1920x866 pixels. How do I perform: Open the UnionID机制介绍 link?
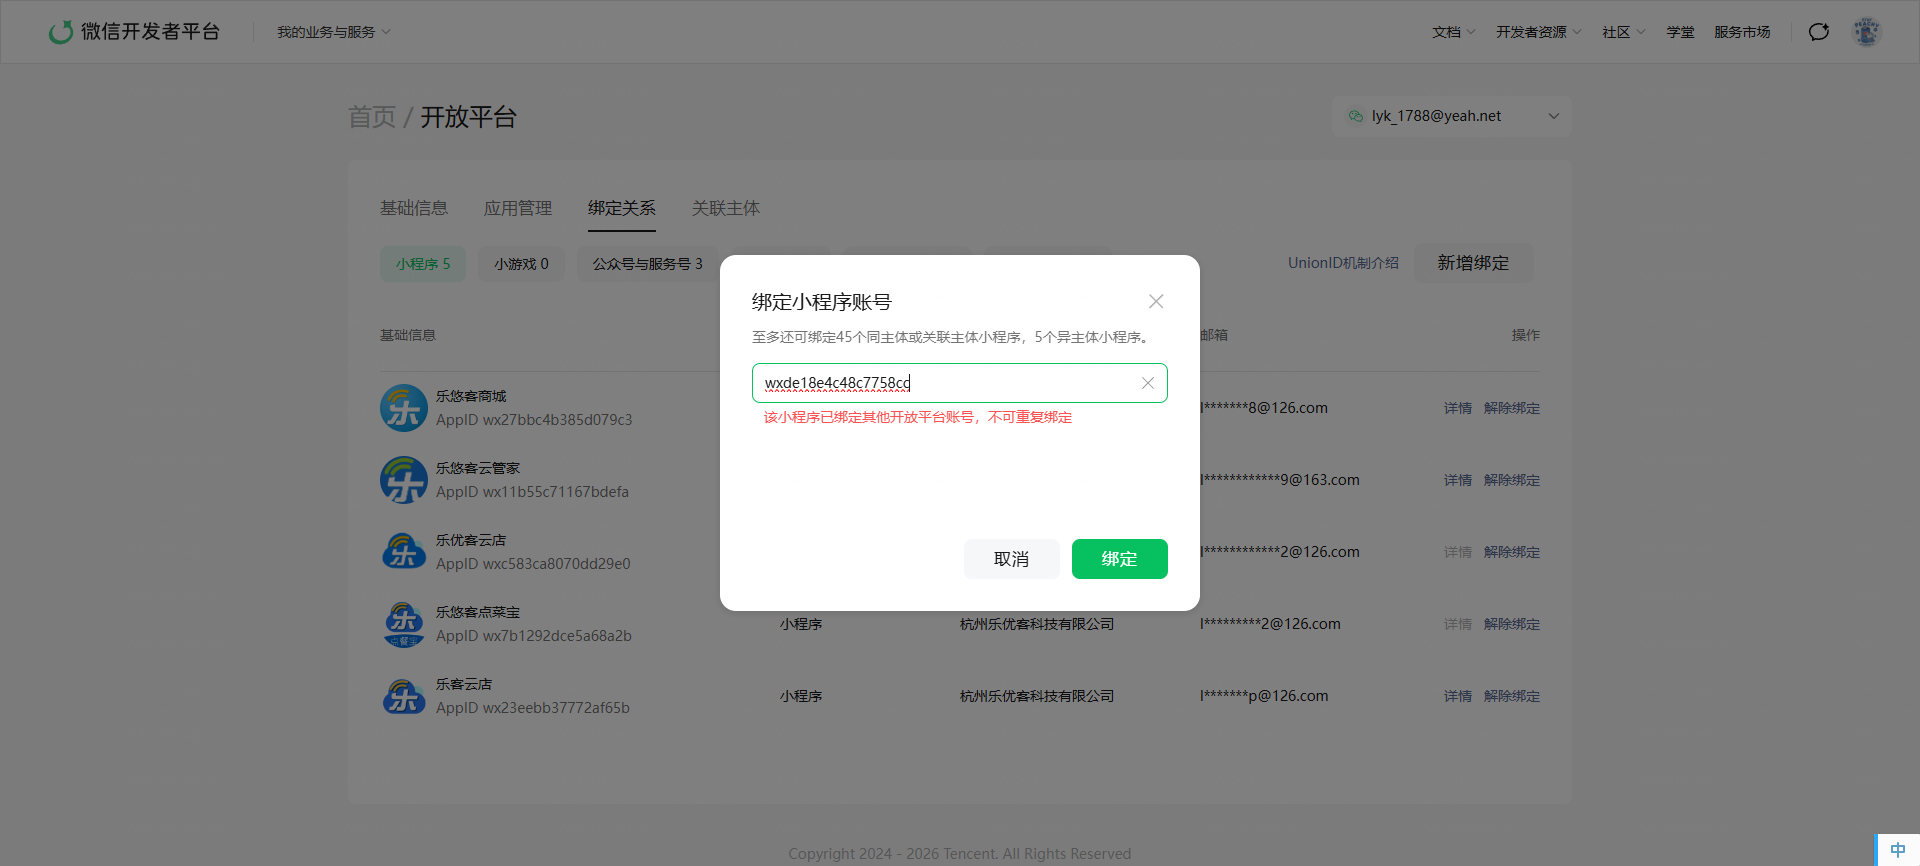[1343, 263]
